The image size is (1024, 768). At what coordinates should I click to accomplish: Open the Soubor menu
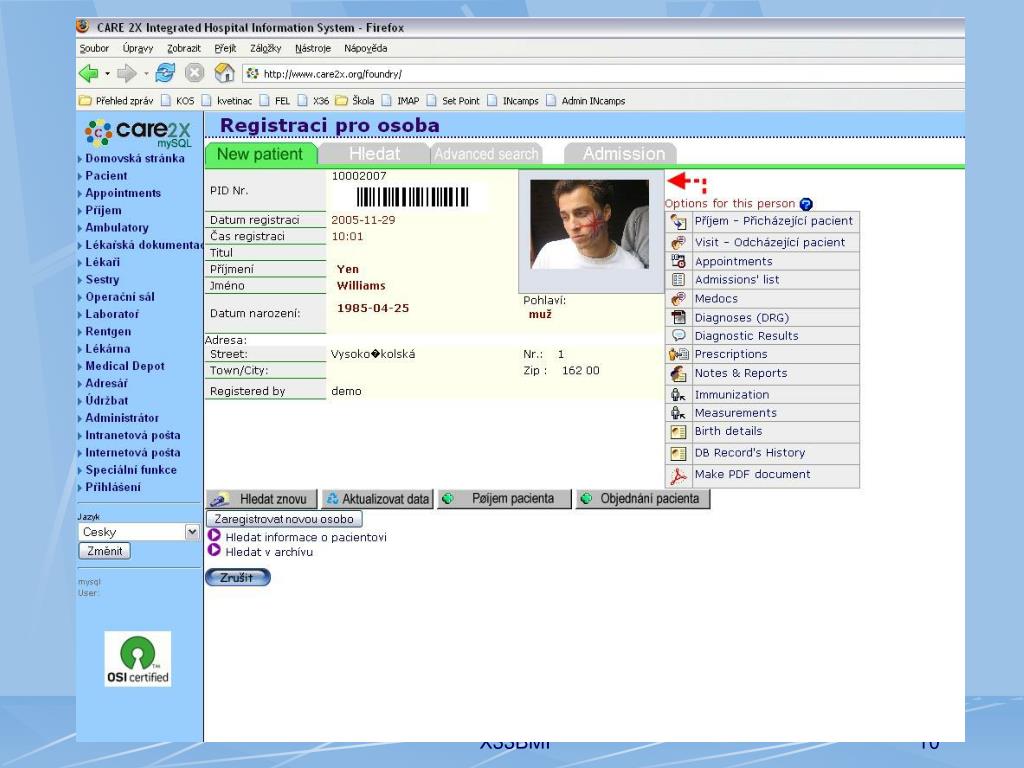[x=94, y=48]
